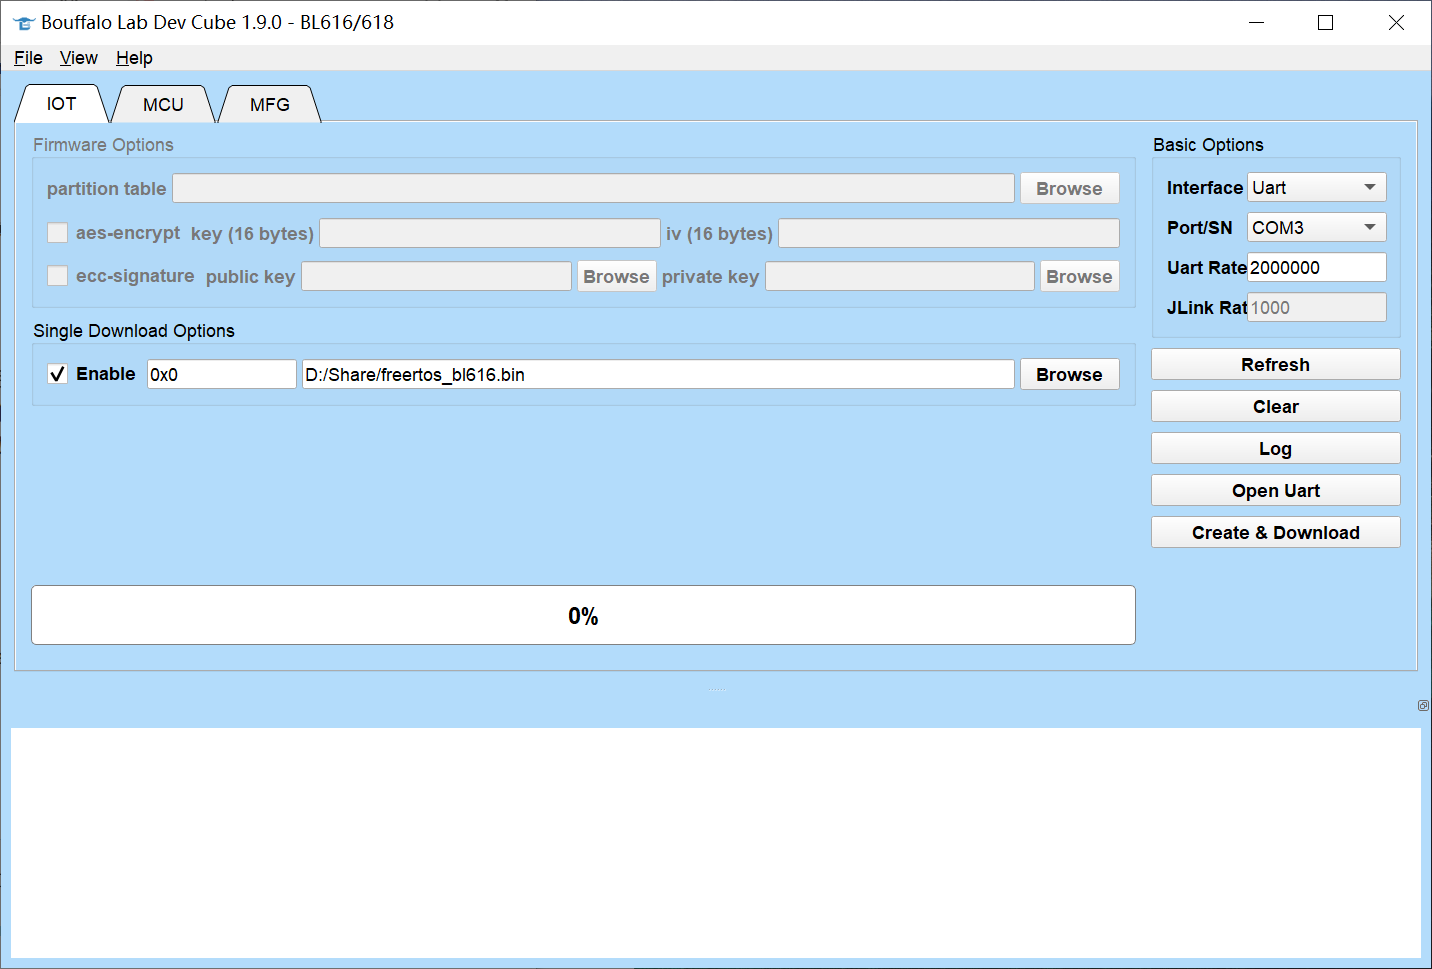
Task: Browse for the single download firmware file
Action: coord(1069,375)
